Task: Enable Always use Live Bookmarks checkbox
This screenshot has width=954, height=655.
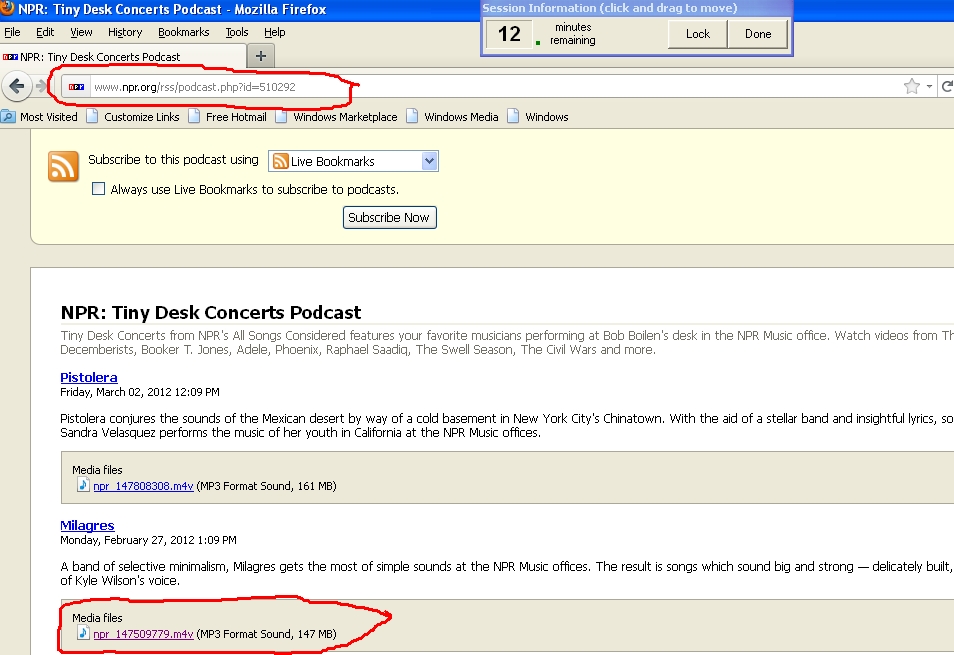Action: pyautogui.click(x=98, y=189)
